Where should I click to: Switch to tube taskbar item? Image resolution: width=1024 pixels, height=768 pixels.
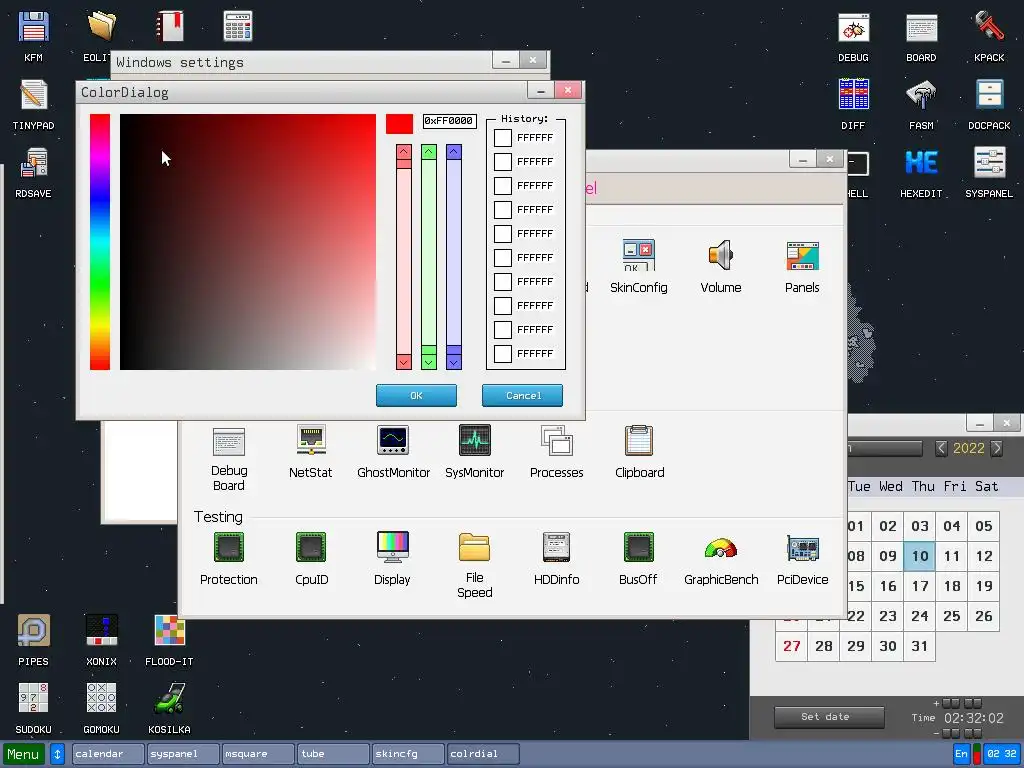tap(332, 754)
